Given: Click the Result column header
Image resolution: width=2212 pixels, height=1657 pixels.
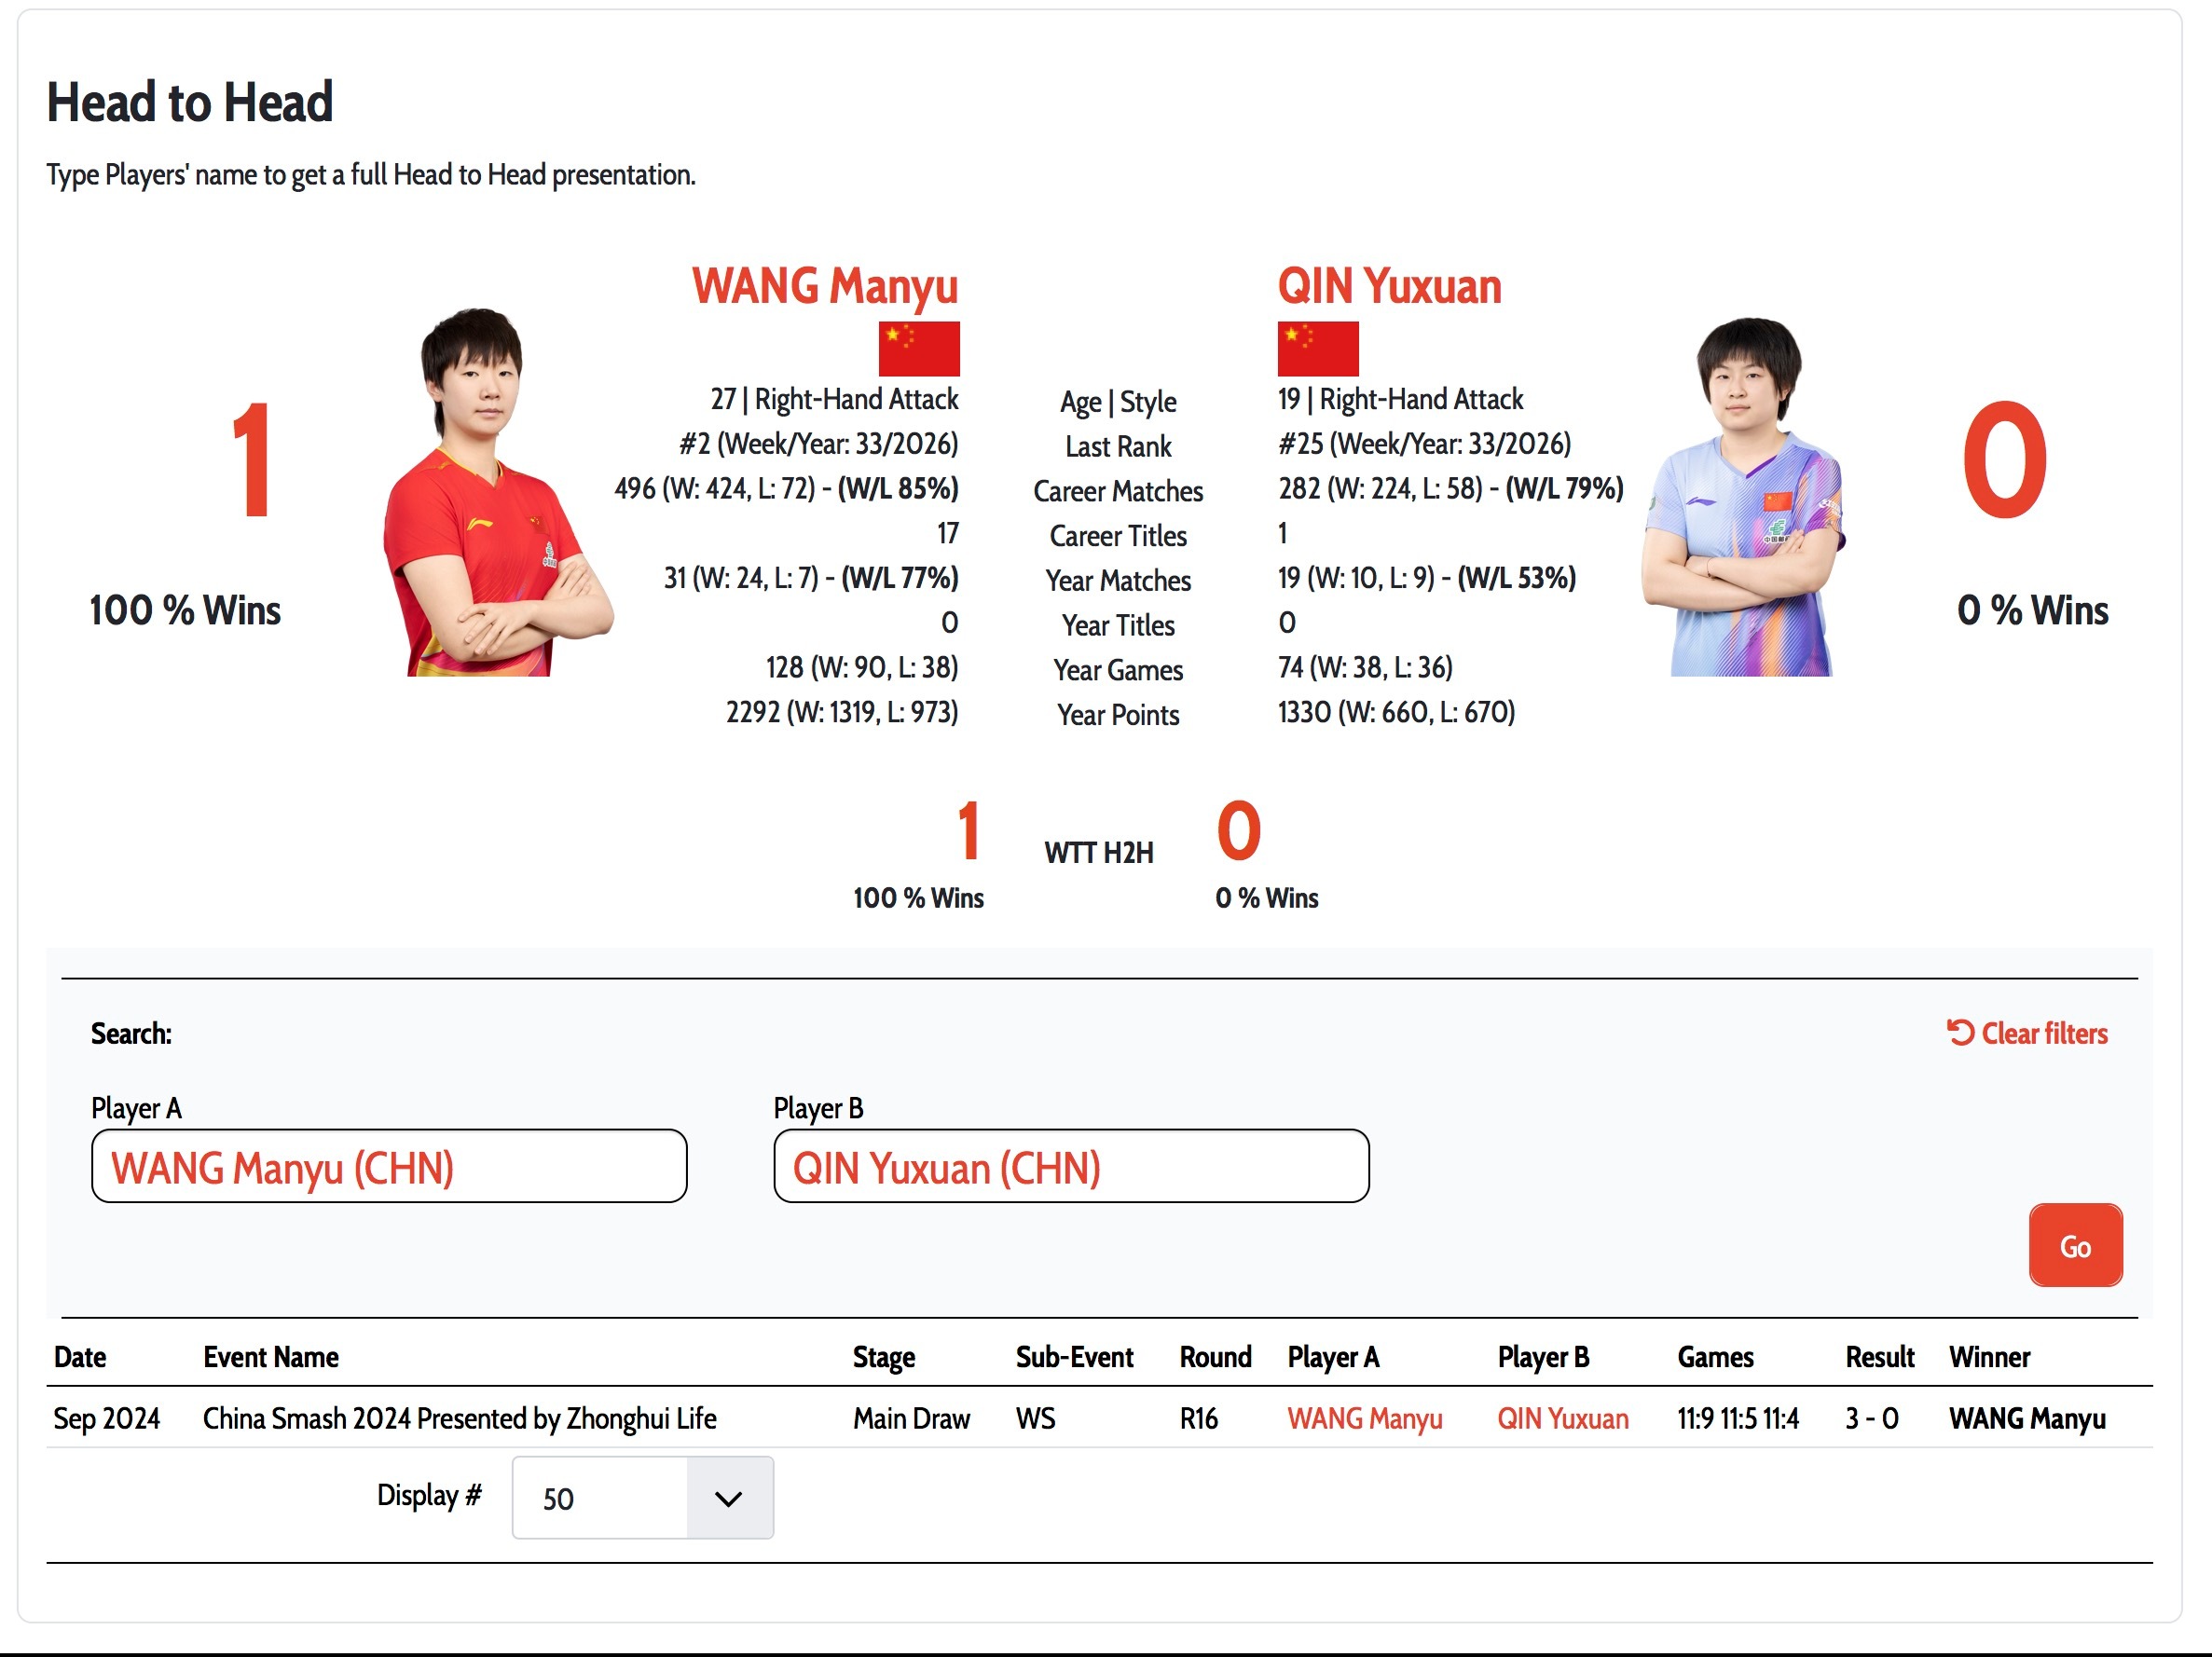Looking at the screenshot, I should click(x=1880, y=1357).
